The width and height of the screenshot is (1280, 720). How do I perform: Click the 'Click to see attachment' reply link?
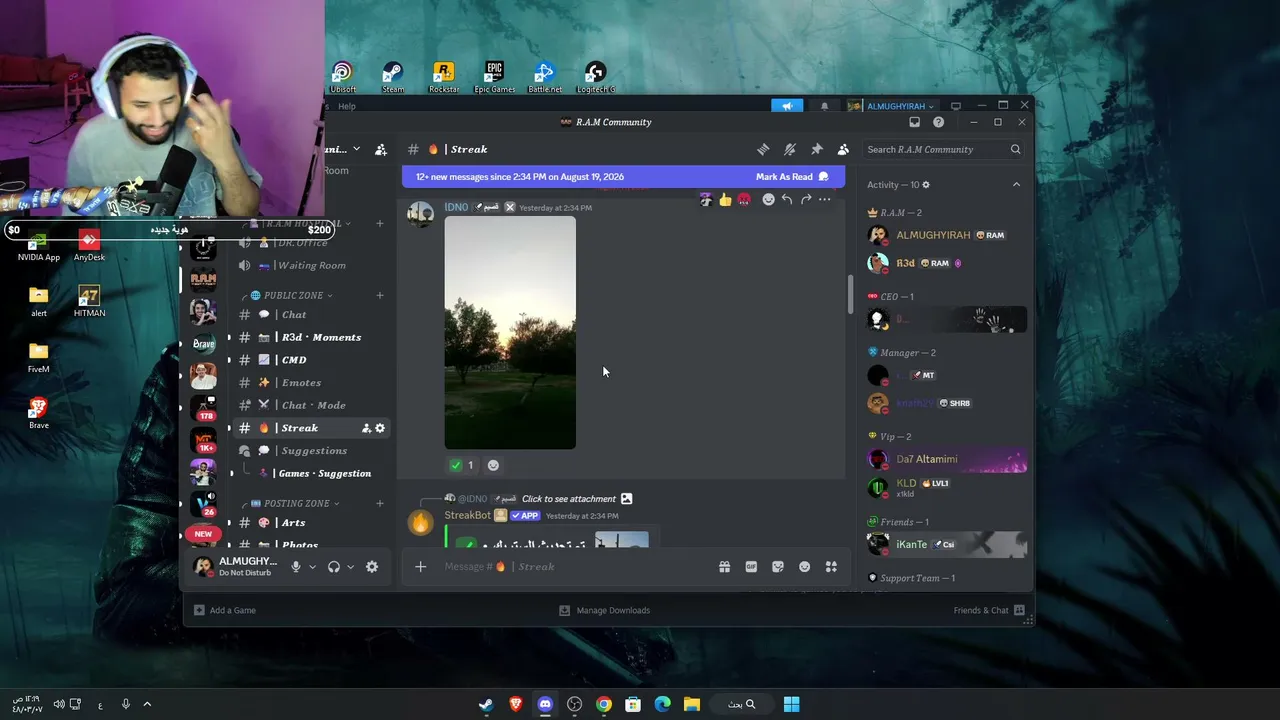point(569,499)
